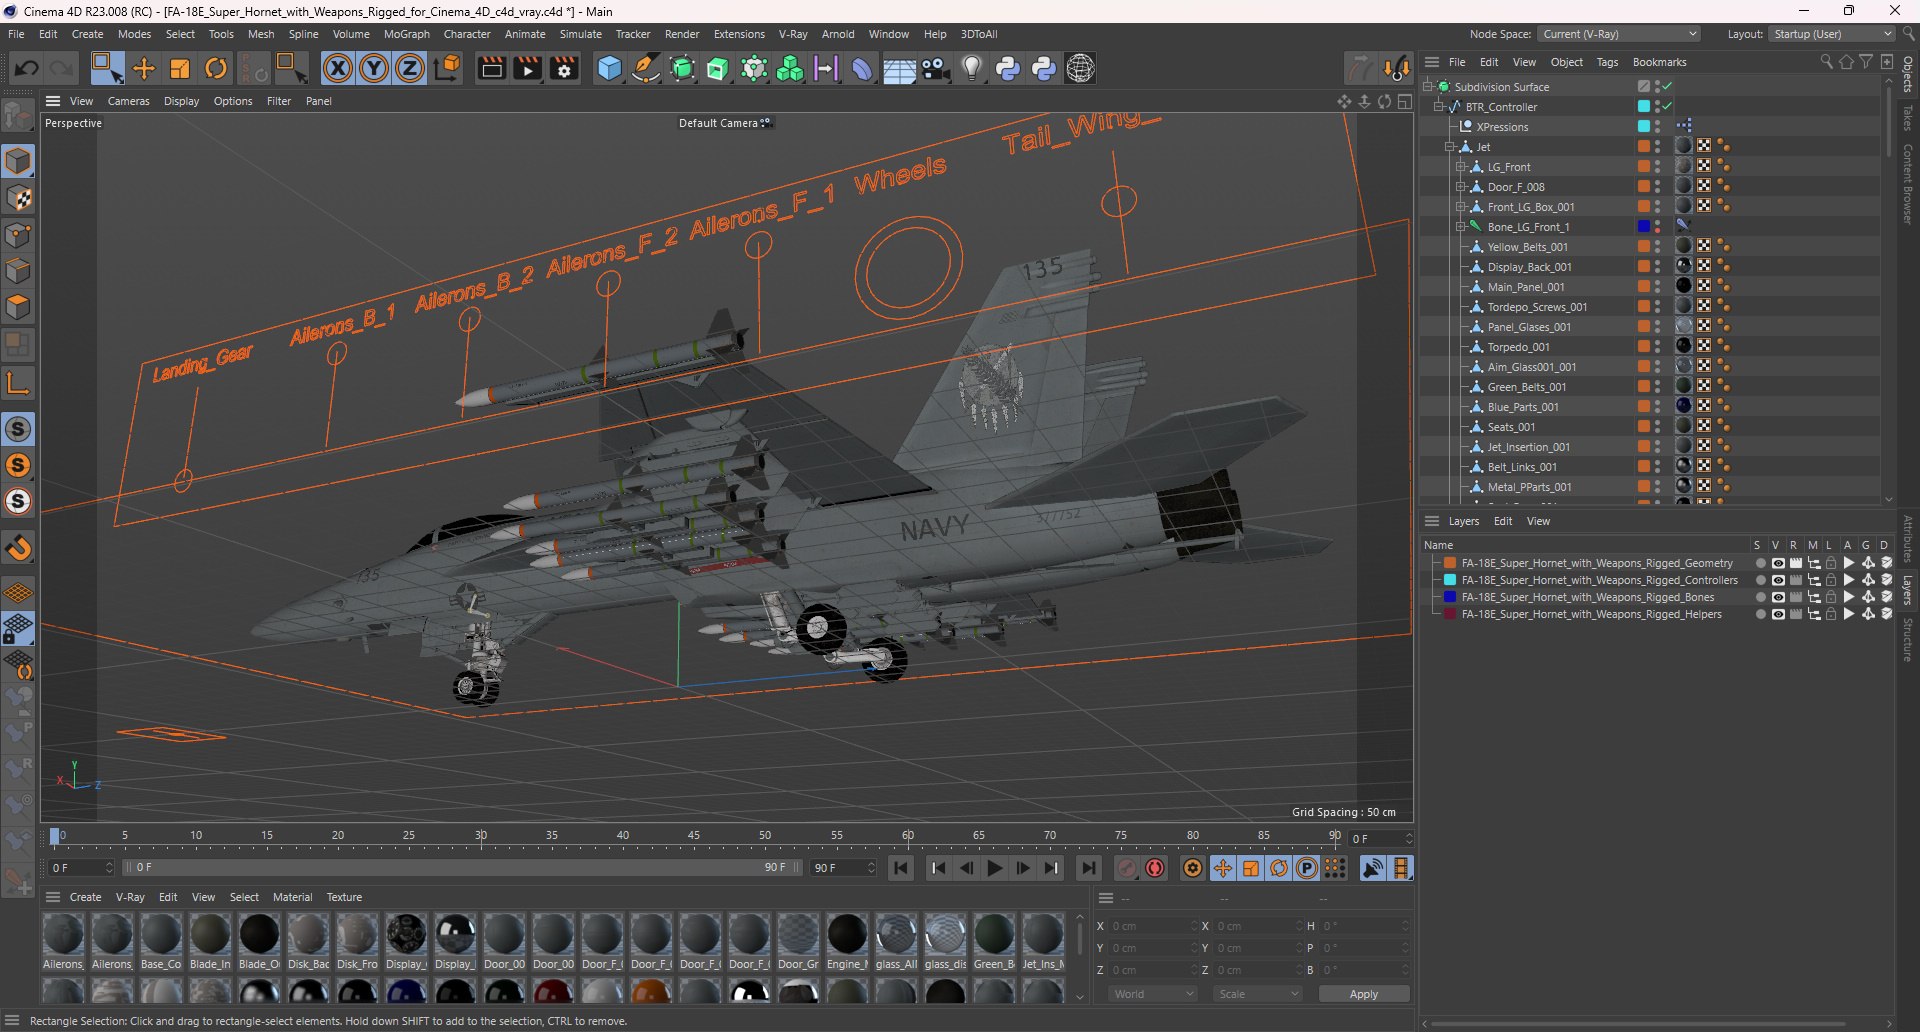Open the Object Manager Tags menu
This screenshot has height=1032, width=1920.
coord(1607,62)
